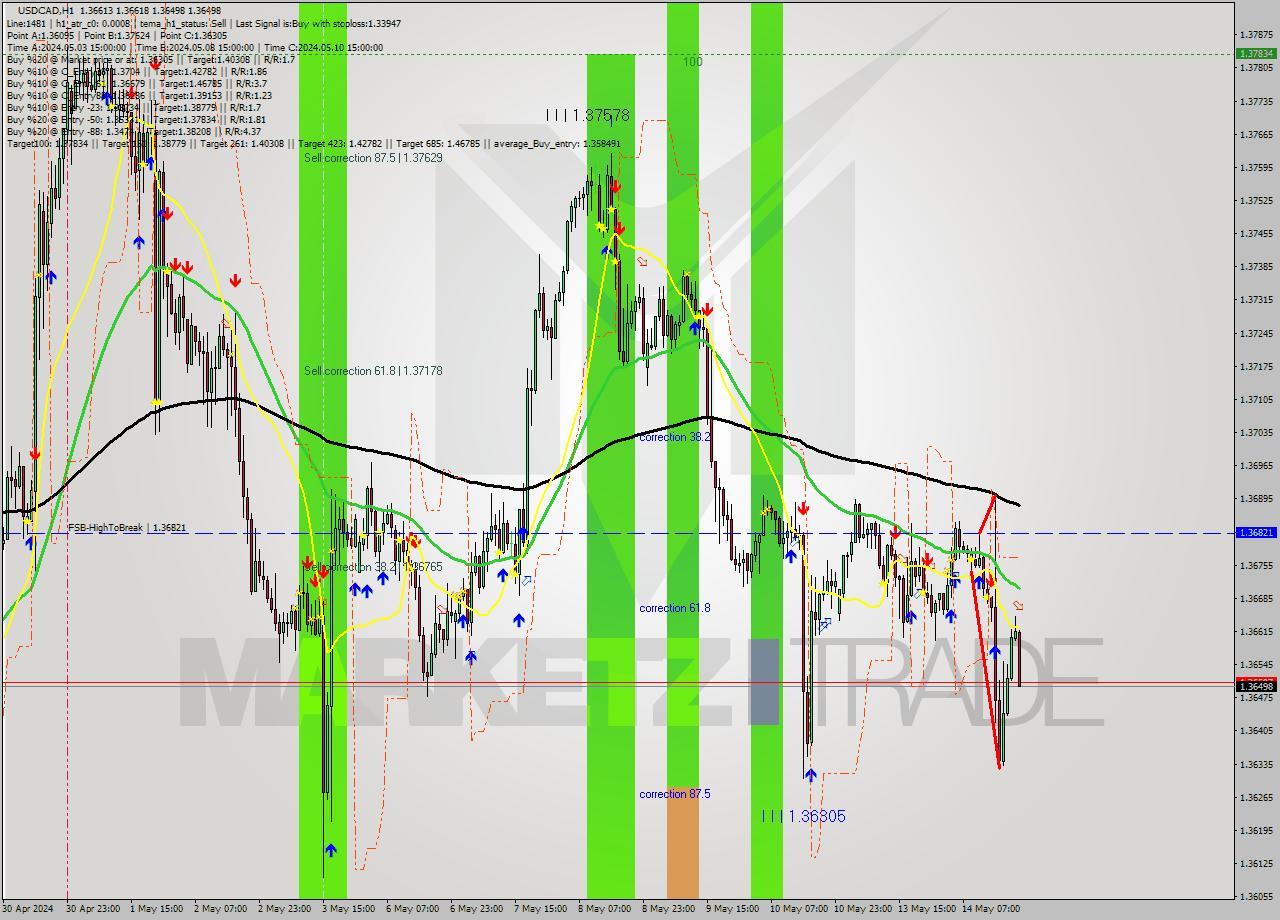Image resolution: width=1280 pixels, height=920 pixels.
Task: Select the blue 'correction 38.2' label
Action: tap(675, 437)
